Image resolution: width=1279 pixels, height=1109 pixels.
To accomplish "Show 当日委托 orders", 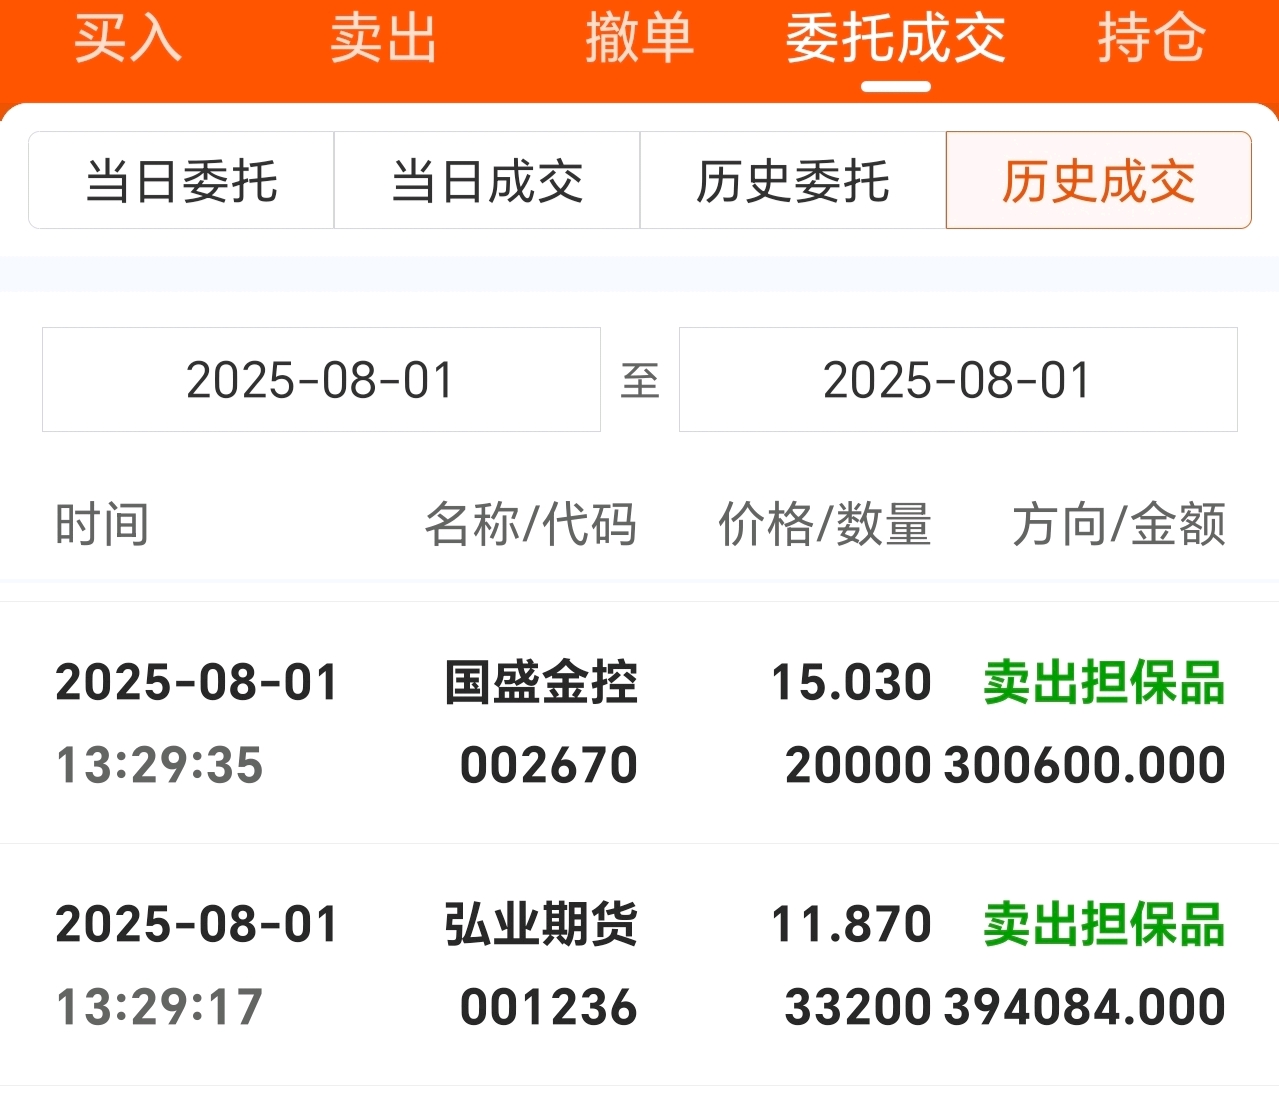I will [181, 181].
